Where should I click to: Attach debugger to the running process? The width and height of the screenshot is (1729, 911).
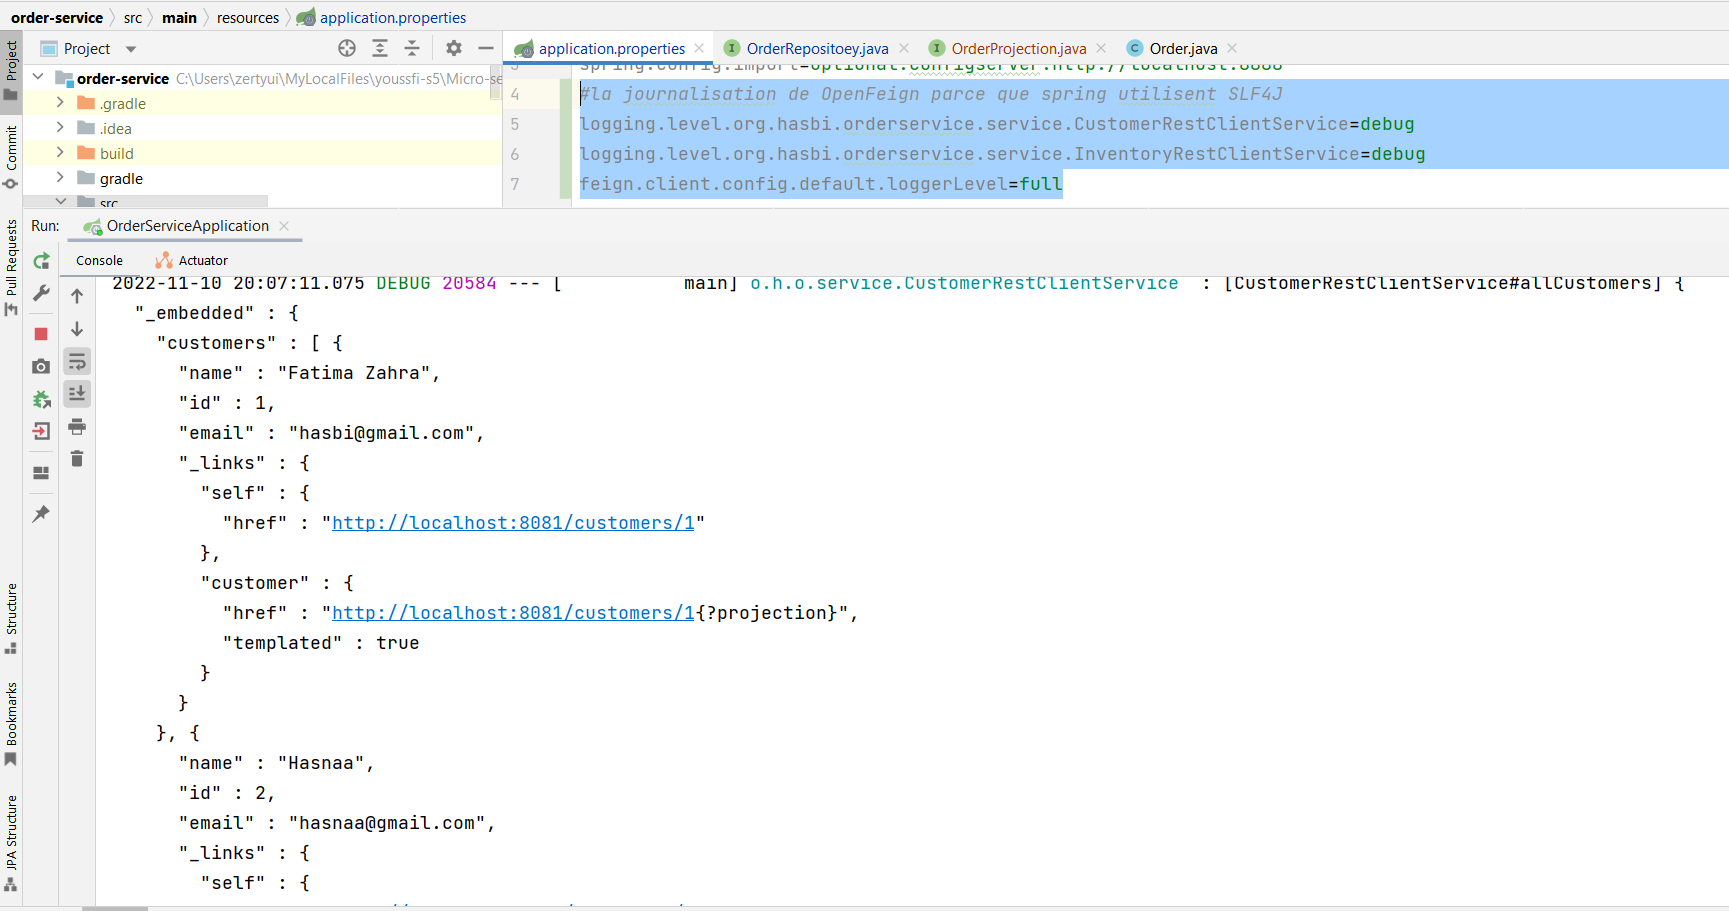click(41, 398)
